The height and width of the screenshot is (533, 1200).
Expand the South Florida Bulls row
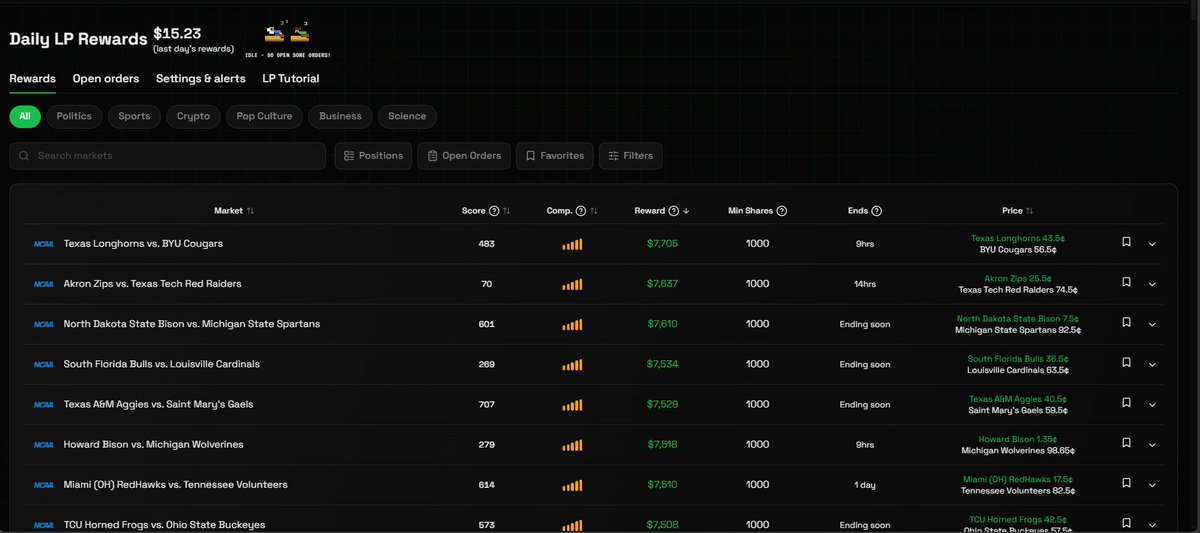pos(1152,364)
